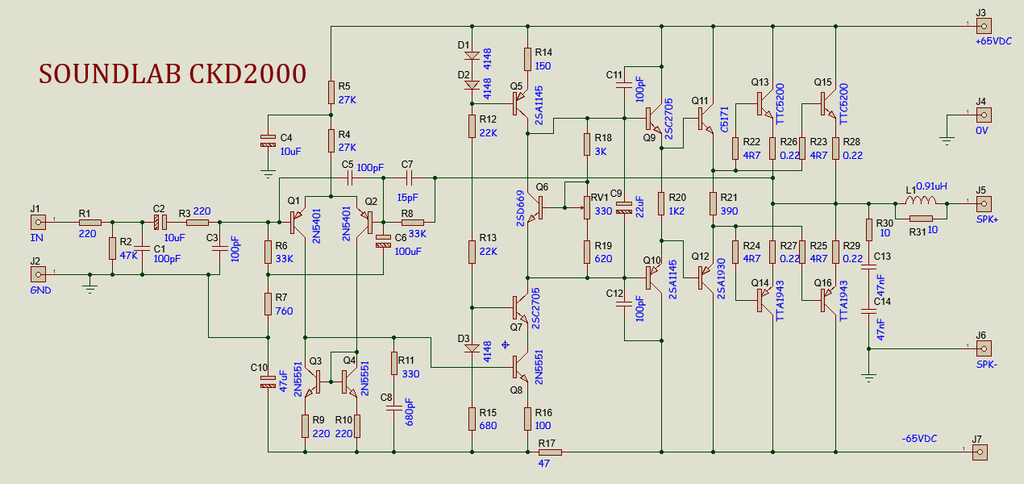This screenshot has width=1024, height=484.
Task: Click the C10 electrolytic capacitor symbol
Action: click(266, 381)
